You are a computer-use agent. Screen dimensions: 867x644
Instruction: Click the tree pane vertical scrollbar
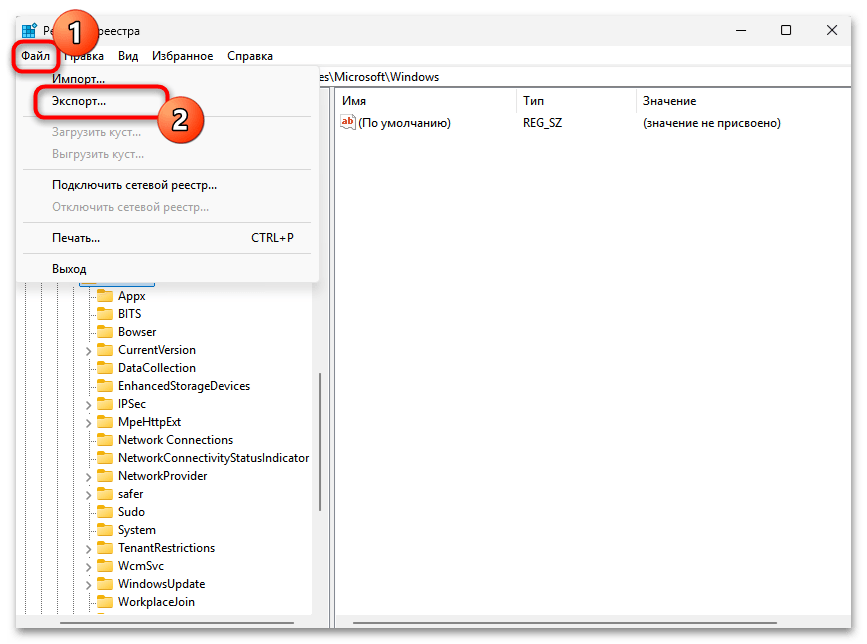tap(320, 441)
